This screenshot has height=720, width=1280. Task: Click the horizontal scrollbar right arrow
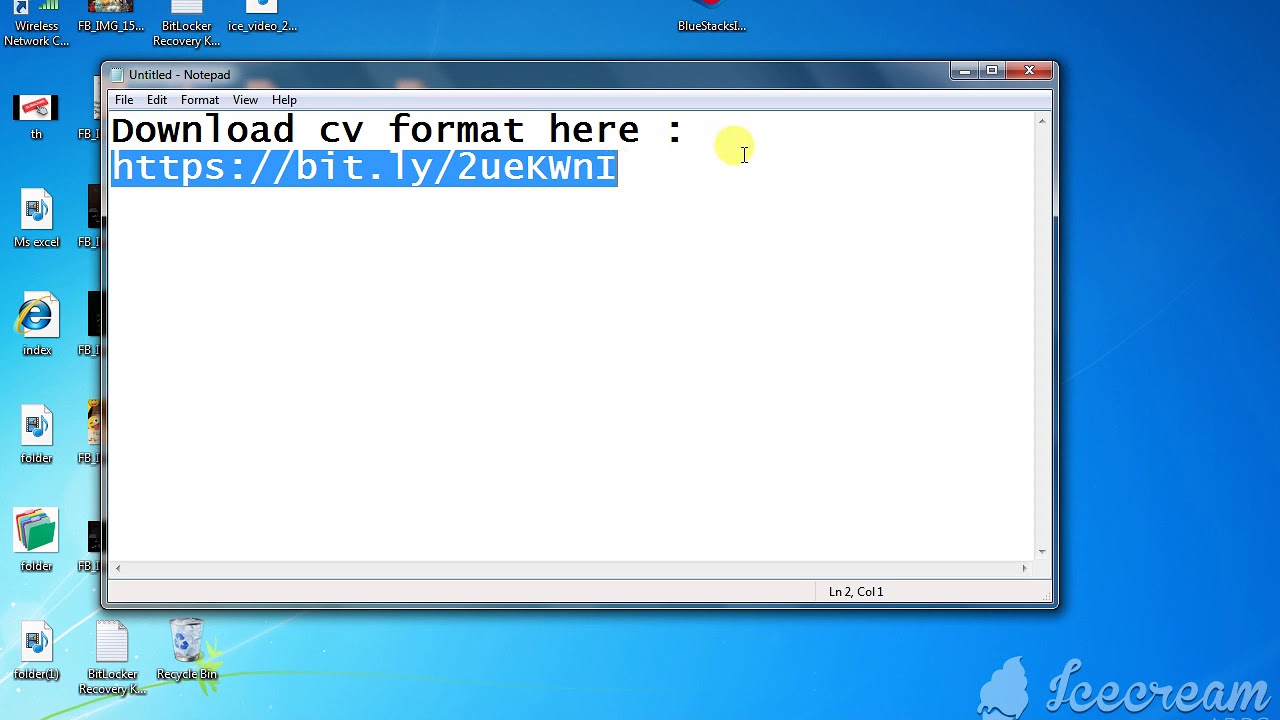pos(1024,568)
